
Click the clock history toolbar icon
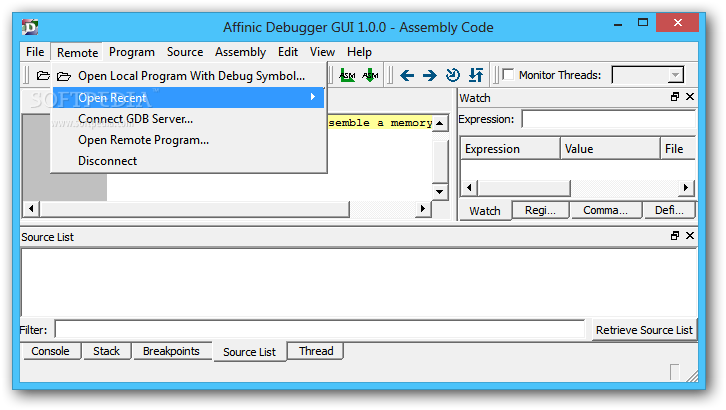[453, 75]
